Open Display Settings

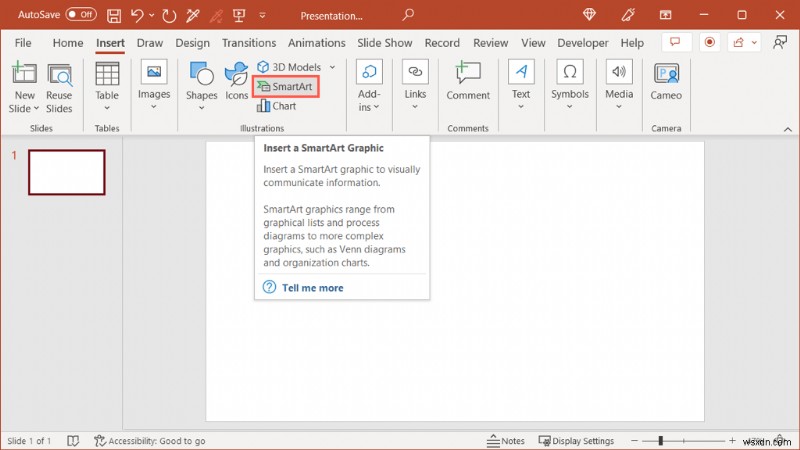pyautogui.click(x=576, y=441)
